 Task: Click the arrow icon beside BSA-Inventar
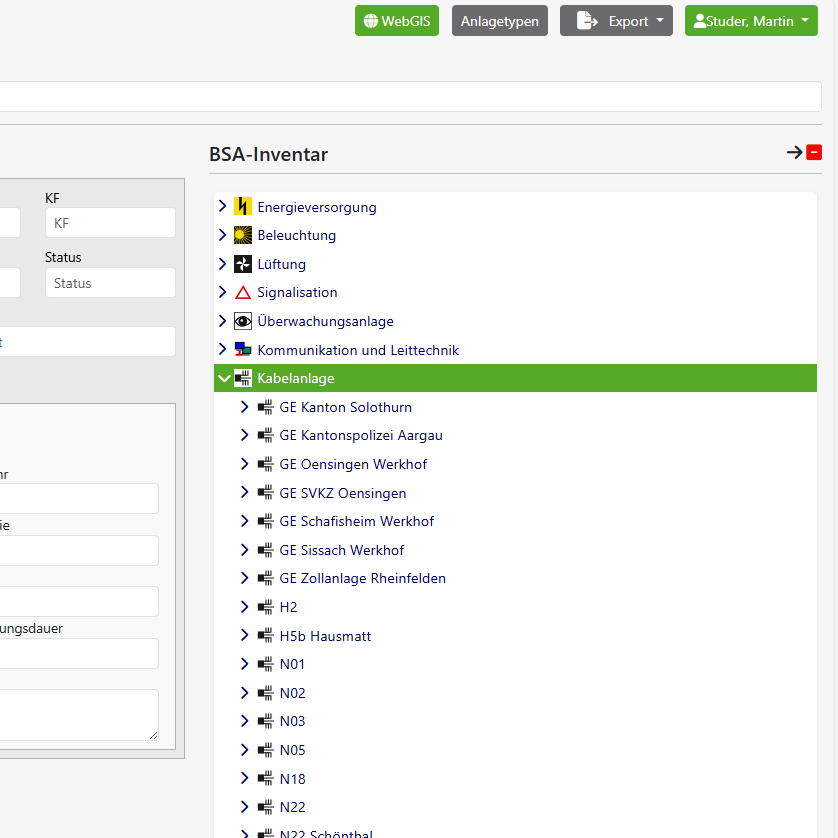point(794,153)
